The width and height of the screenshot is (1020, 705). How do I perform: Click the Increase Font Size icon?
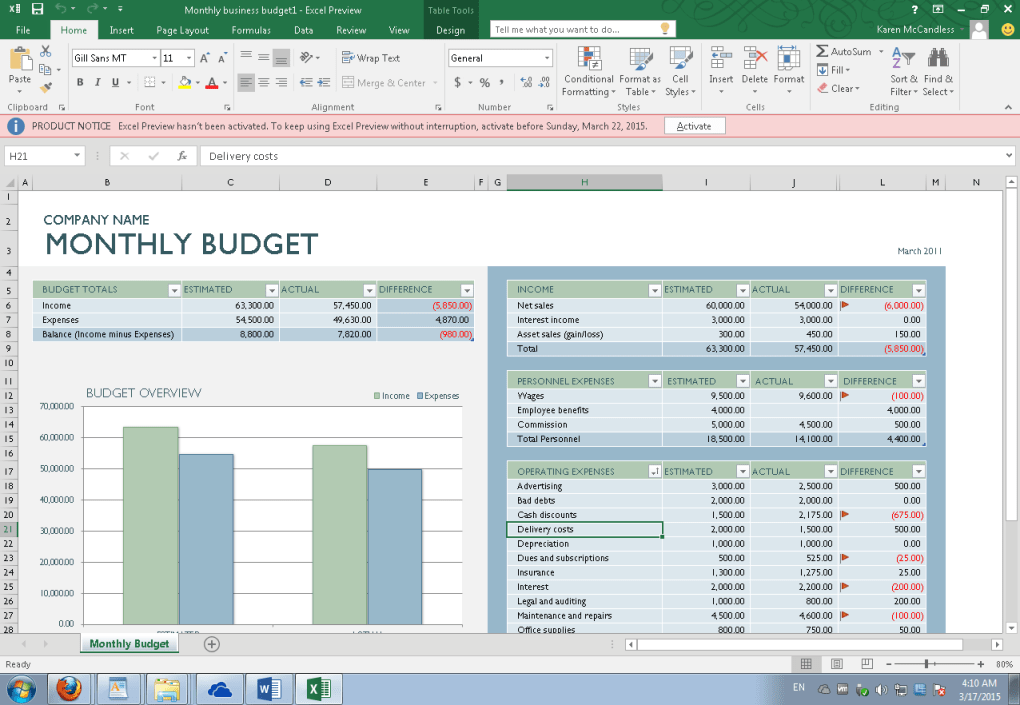click(205, 58)
